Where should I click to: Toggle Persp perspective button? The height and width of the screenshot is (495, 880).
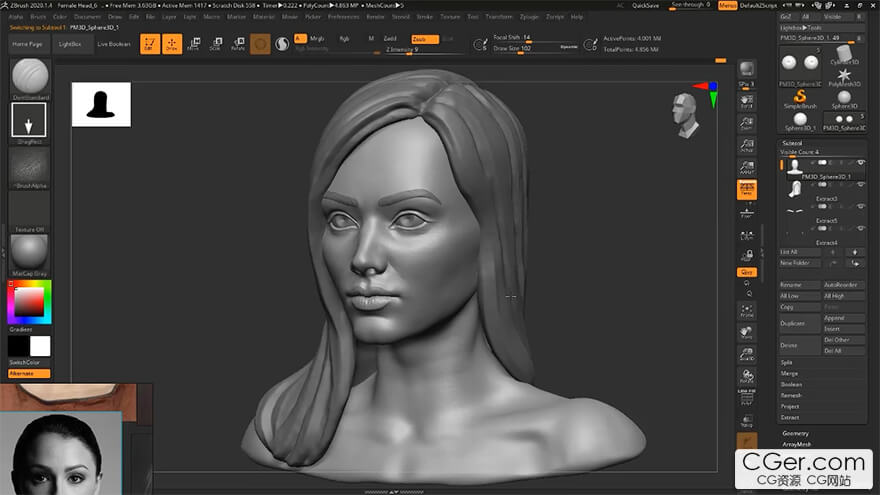(746, 190)
